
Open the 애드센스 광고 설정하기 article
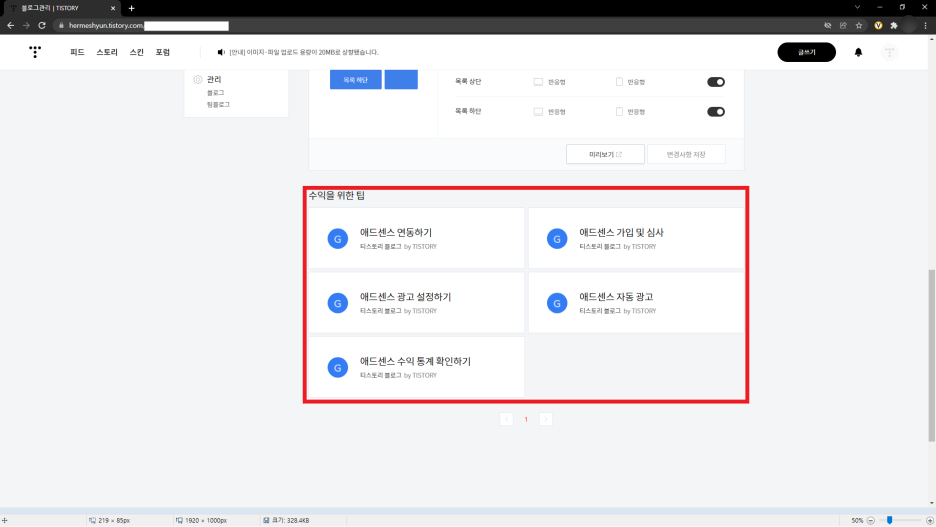click(405, 297)
